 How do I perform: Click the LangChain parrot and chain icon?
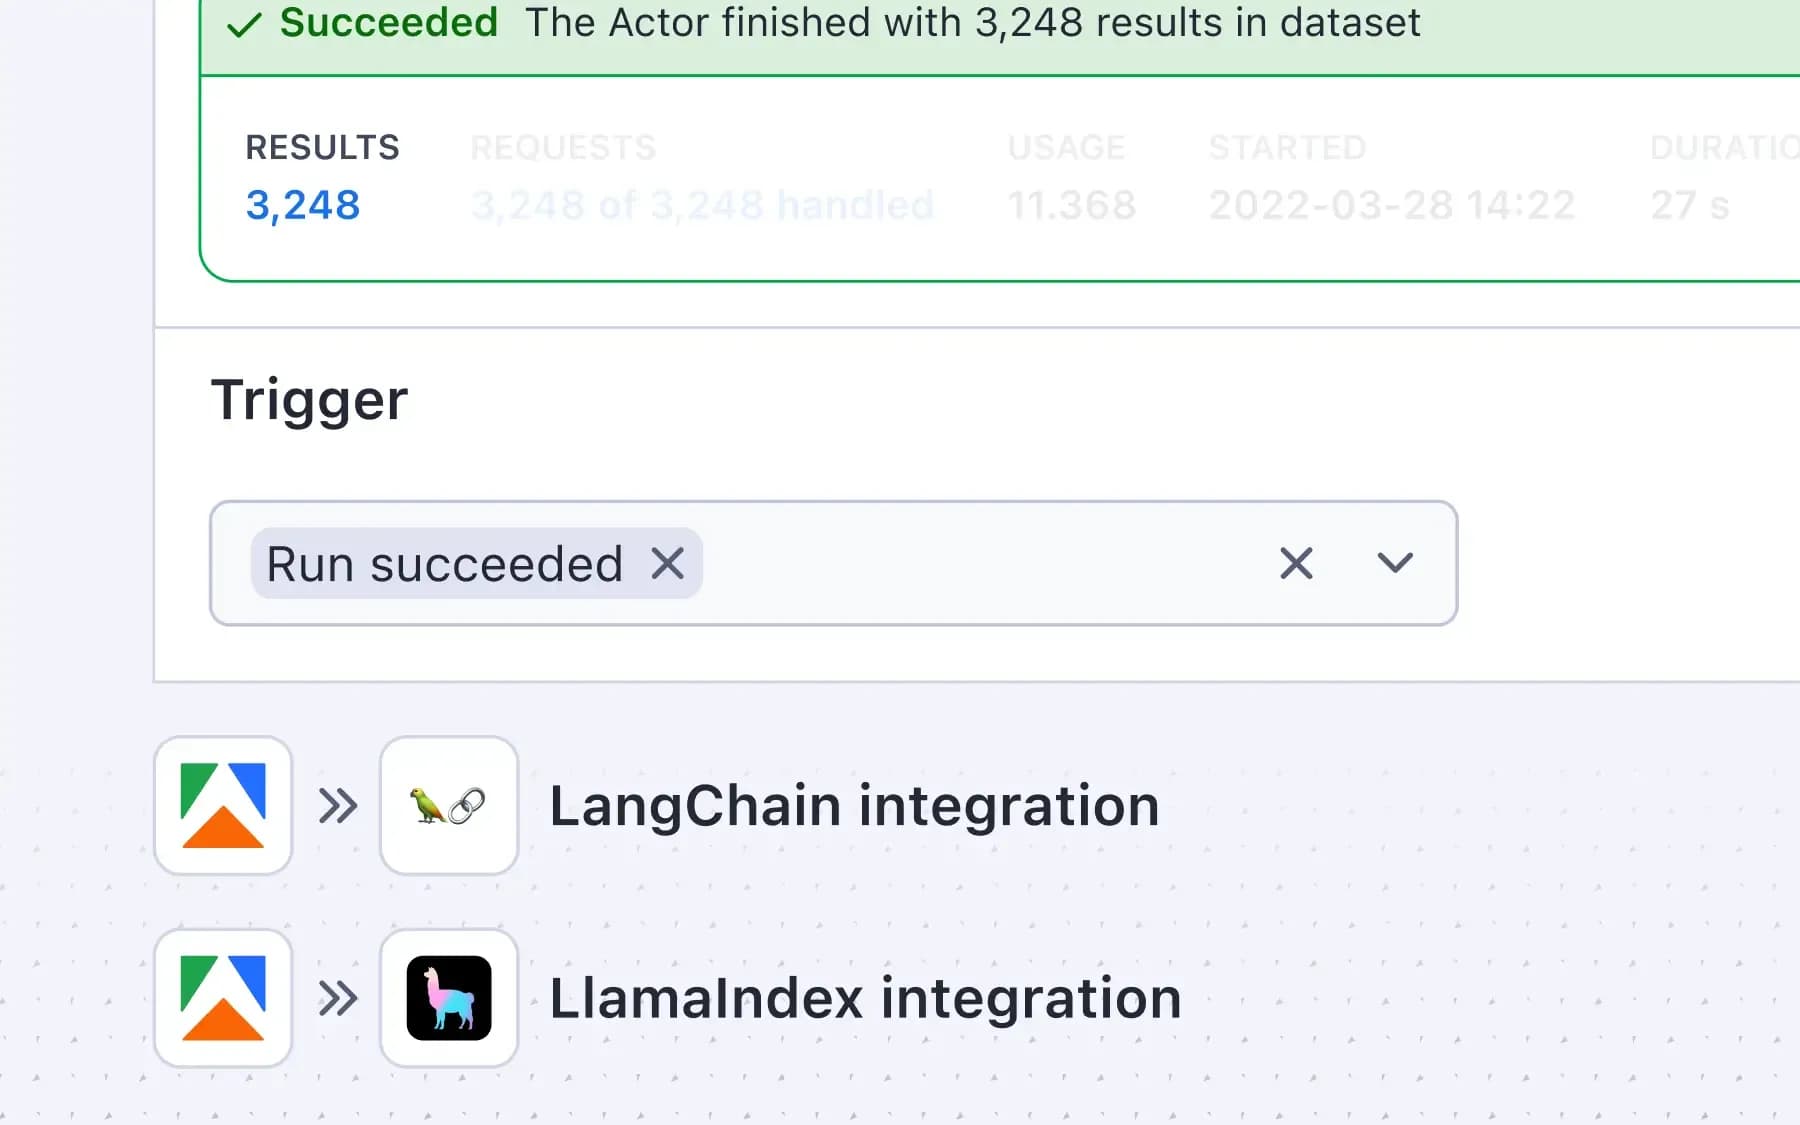(448, 806)
